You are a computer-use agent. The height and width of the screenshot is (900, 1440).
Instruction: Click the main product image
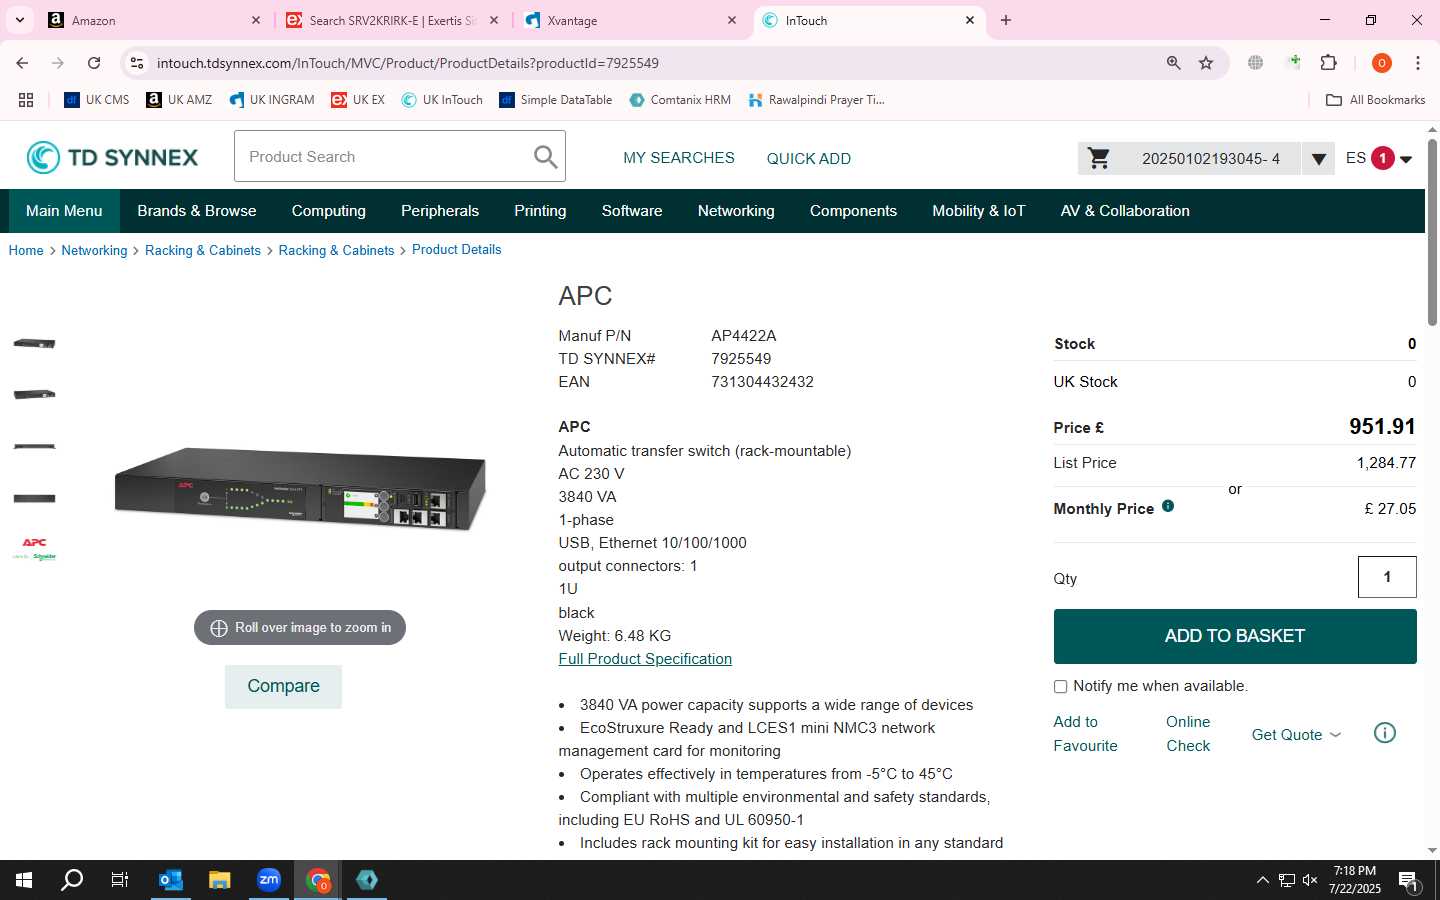[x=300, y=488]
